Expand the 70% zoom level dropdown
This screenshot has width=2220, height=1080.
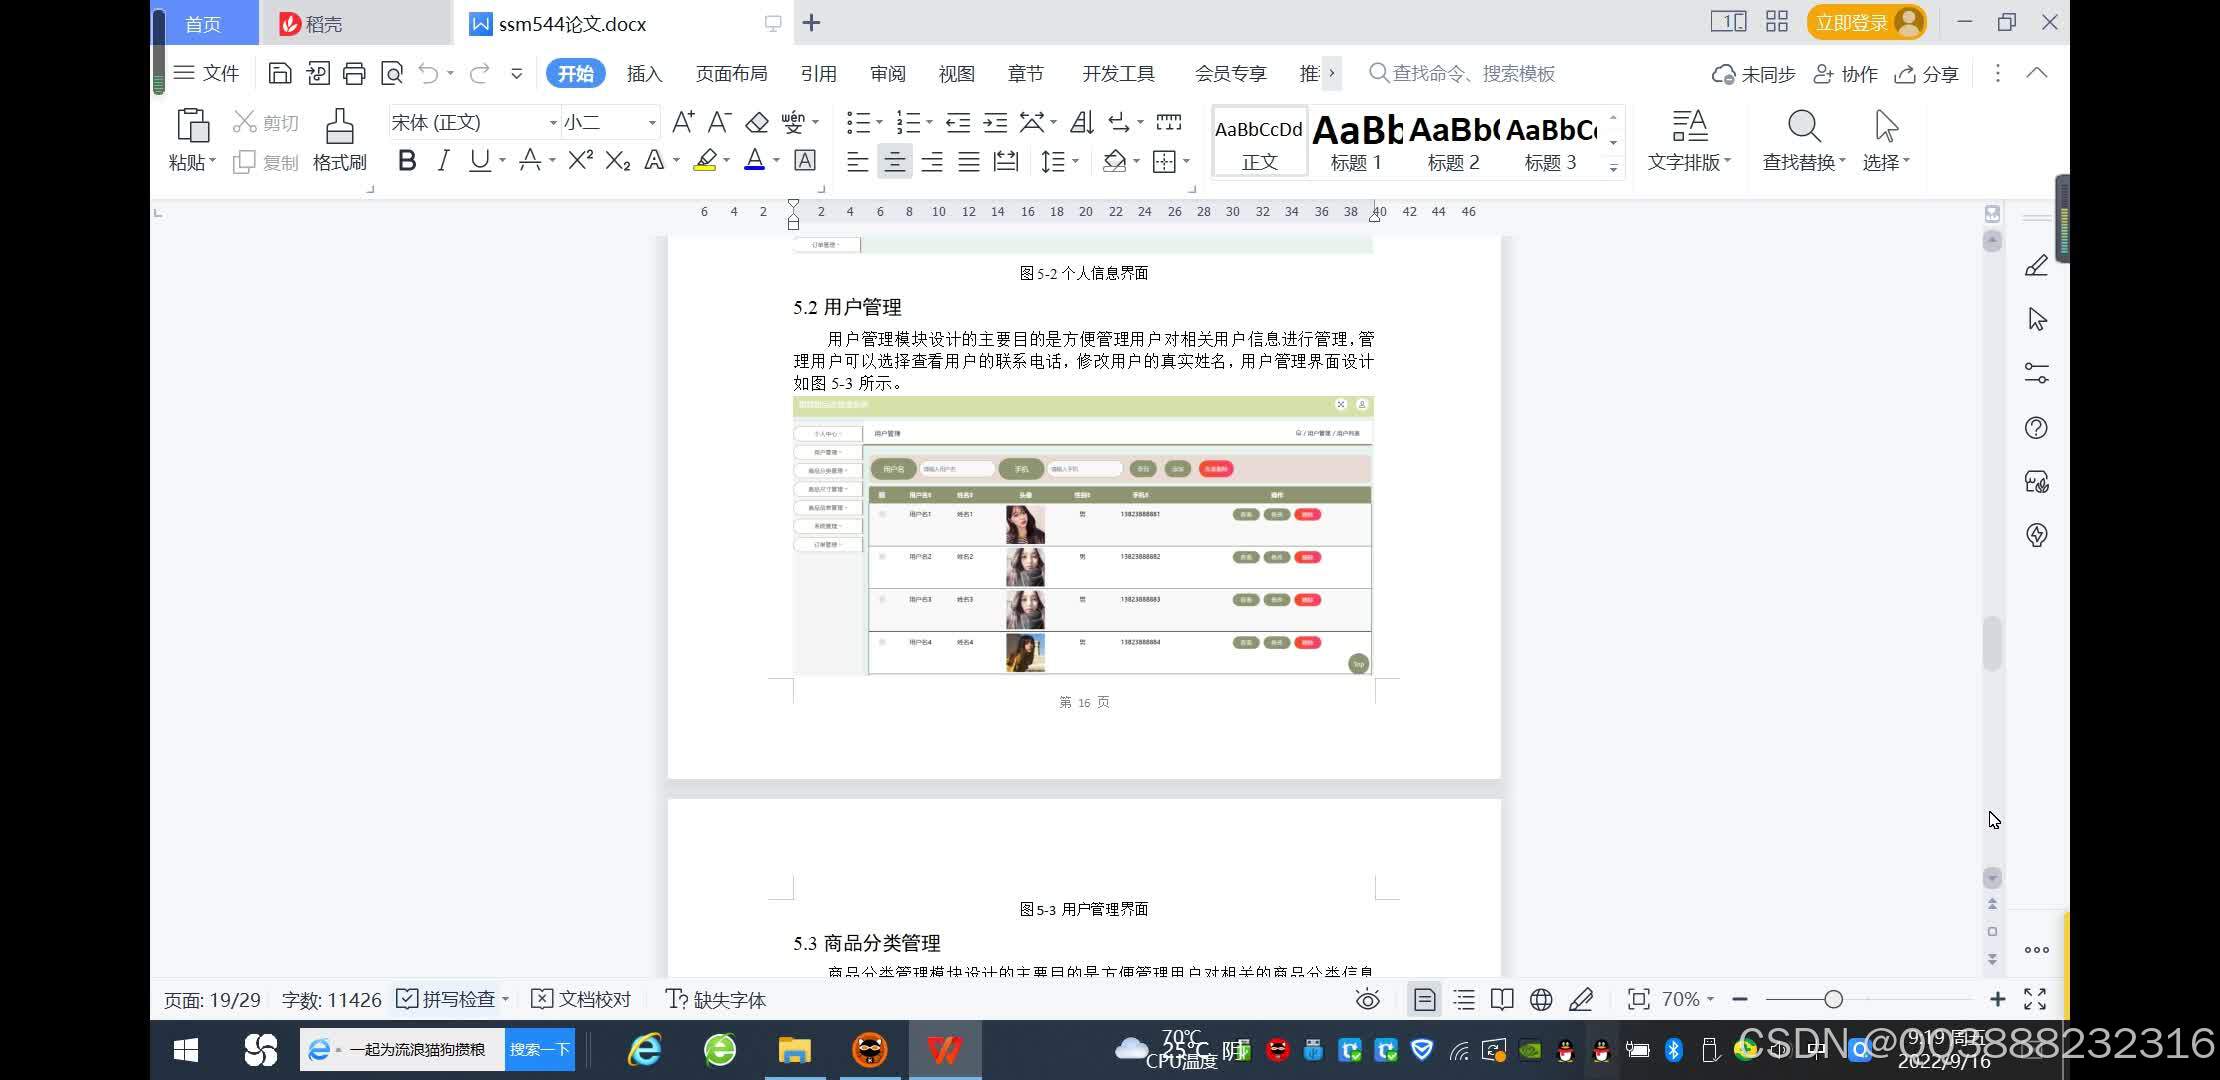[x=1710, y=999]
